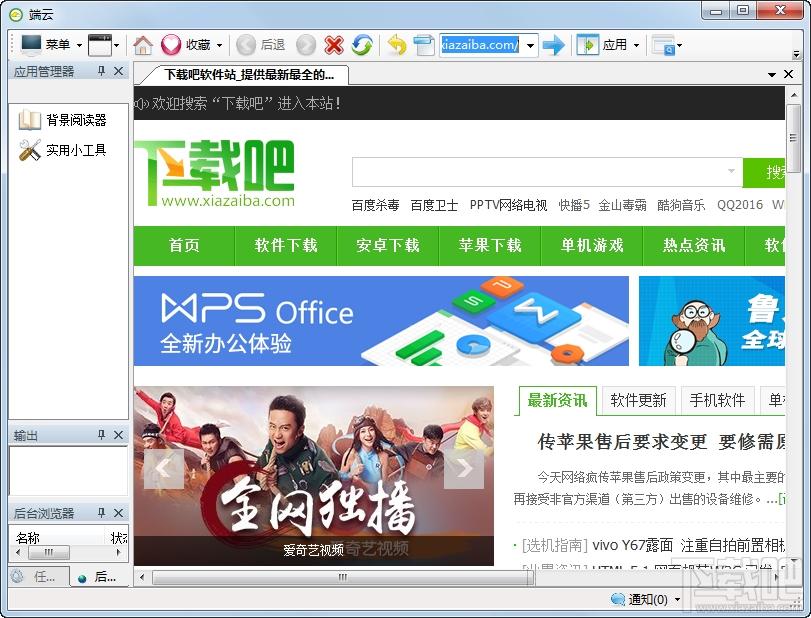Expand the 菜单 dropdown arrow
This screenshot has width=811, height=618.
click(79, 46)
